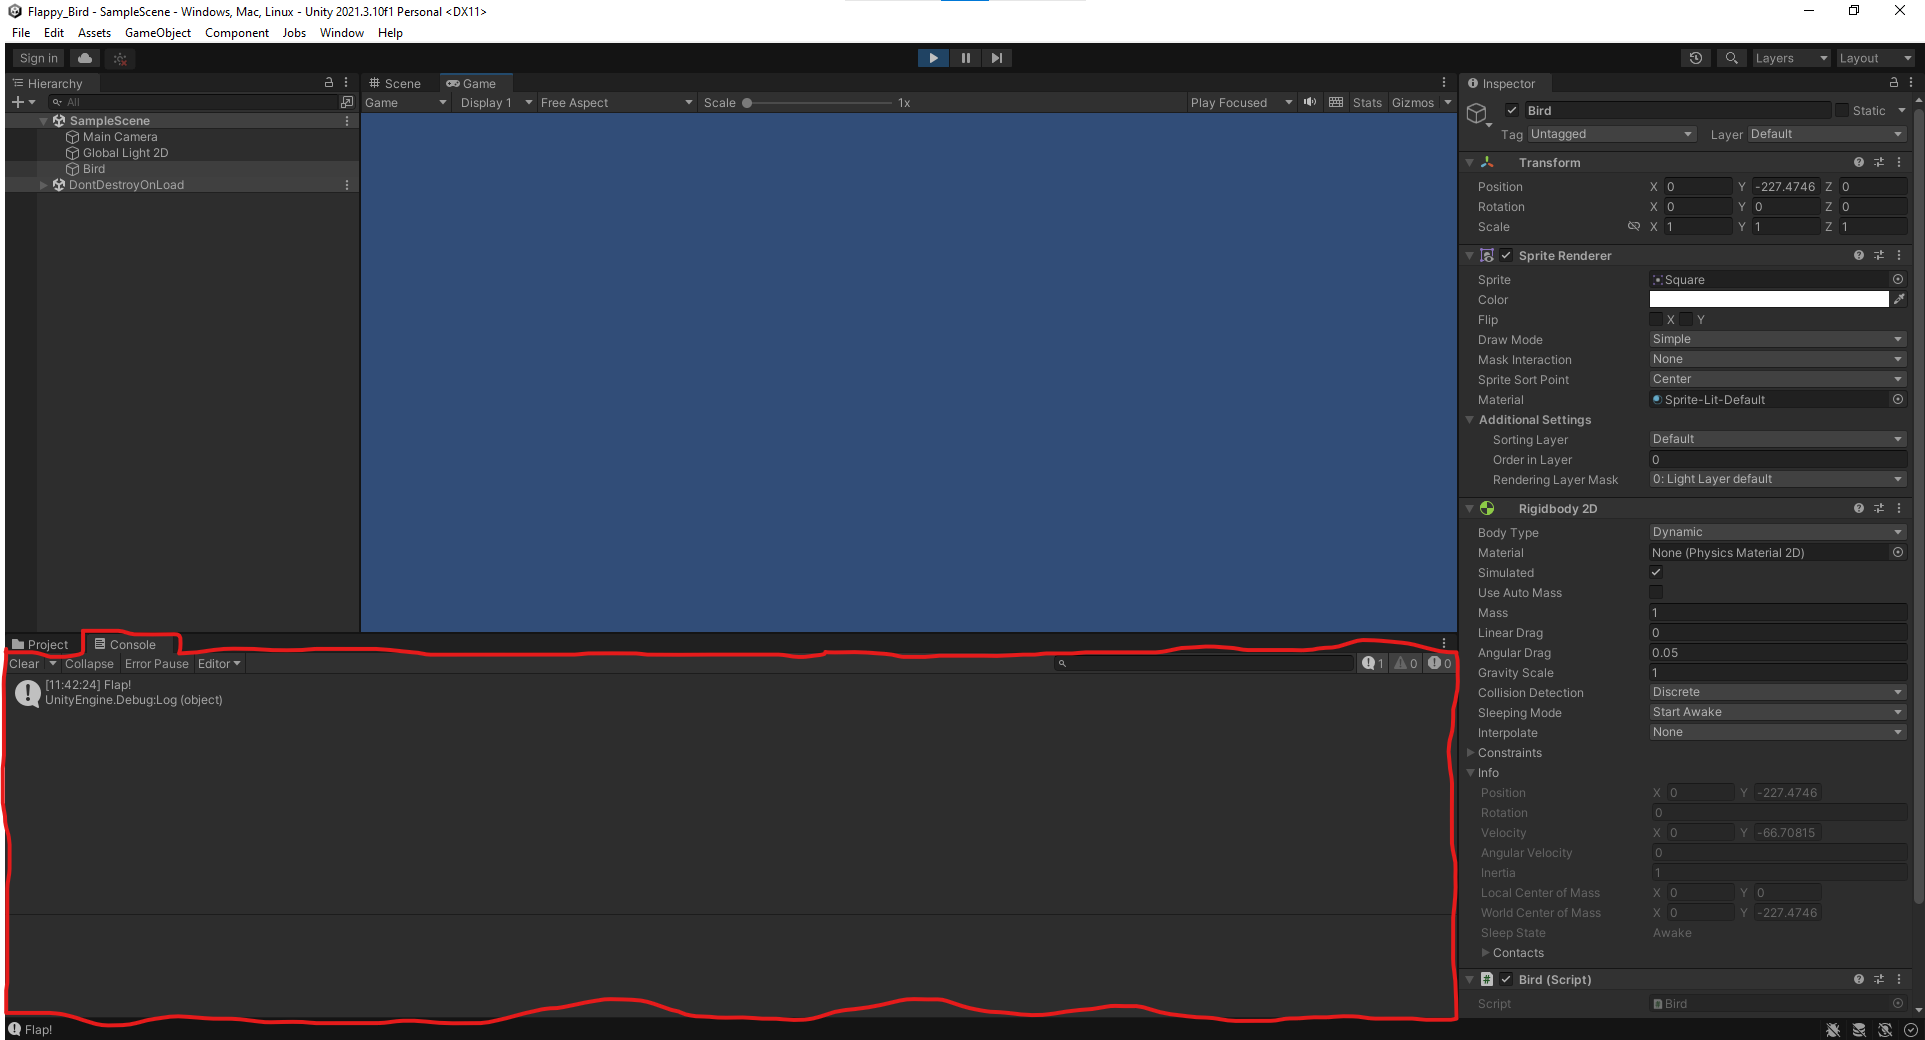
Task: Switch to the Scene tab
Action: click(395, 83)
